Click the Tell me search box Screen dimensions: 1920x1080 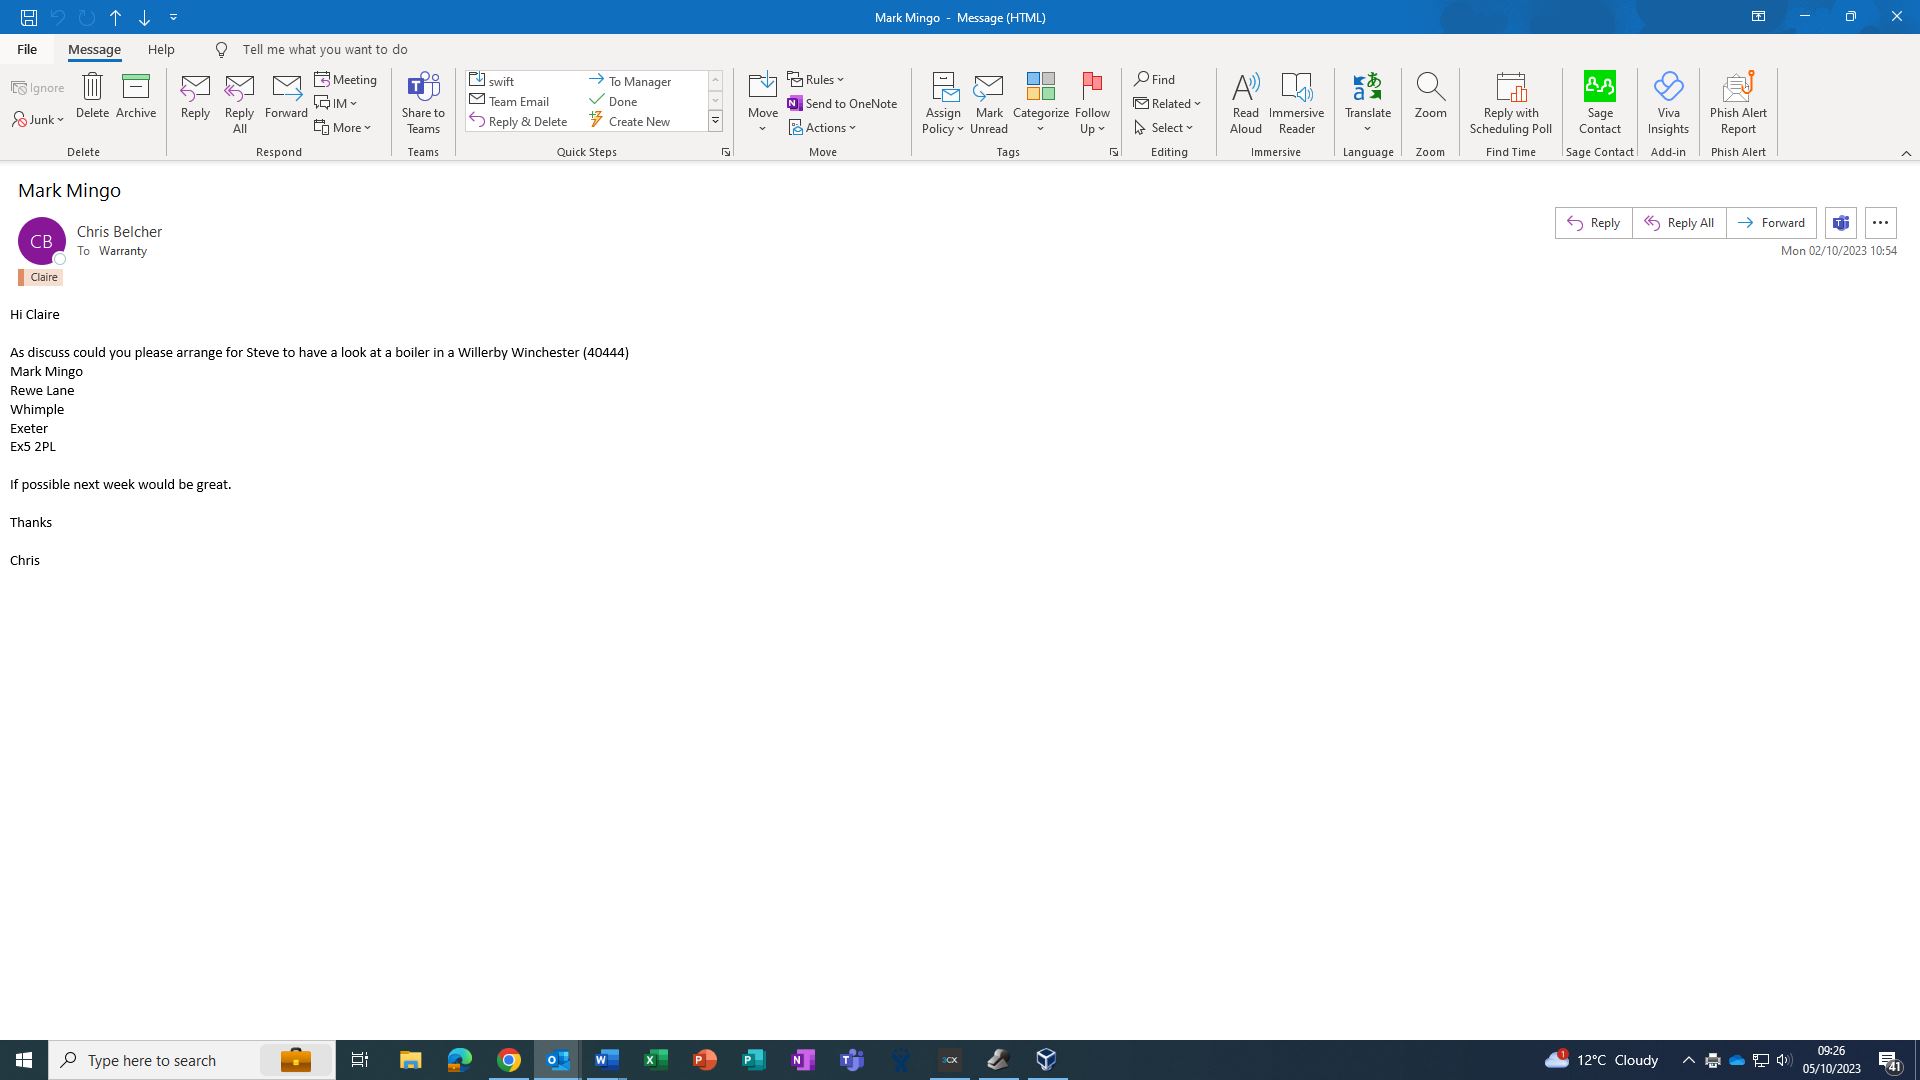tap(325, 49)
